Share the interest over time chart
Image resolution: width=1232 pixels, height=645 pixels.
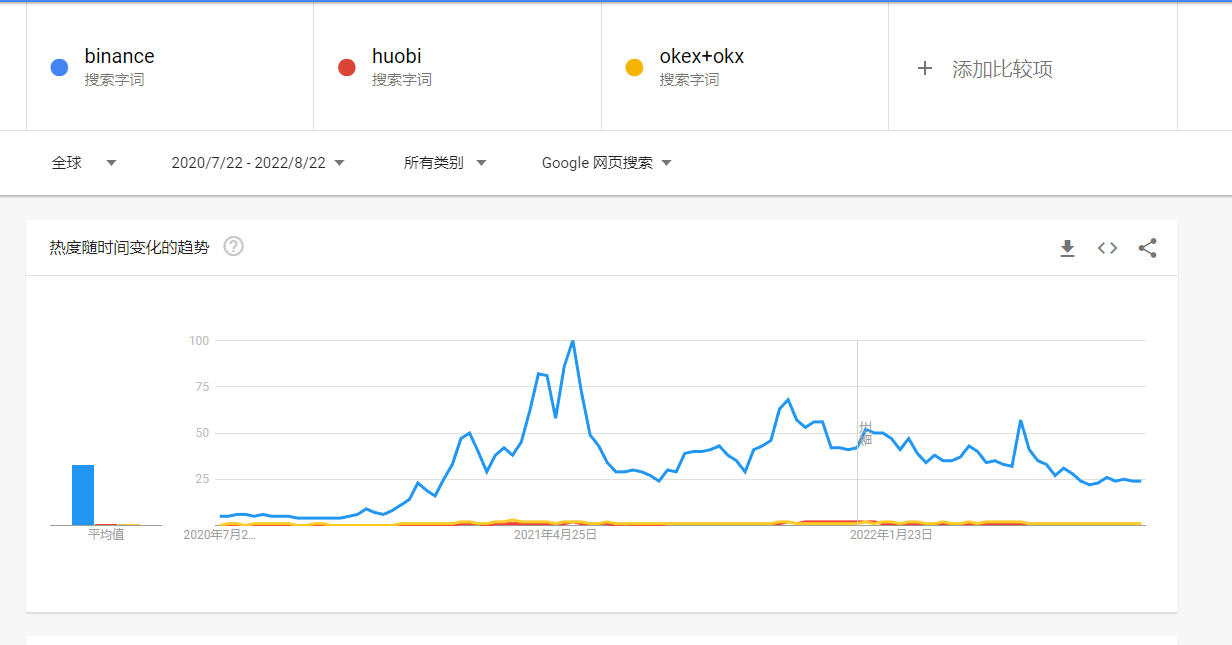(1147, 248)
